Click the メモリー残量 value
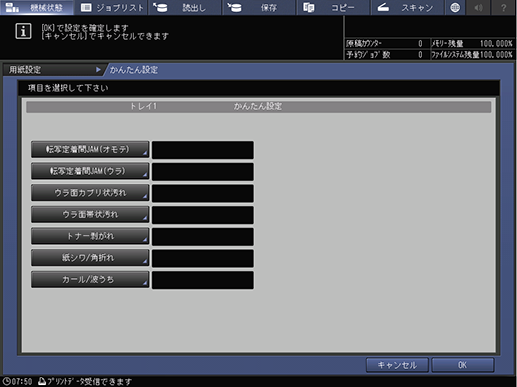The height and width of the screenshot is (387, 517). click(x=496, y=43)
